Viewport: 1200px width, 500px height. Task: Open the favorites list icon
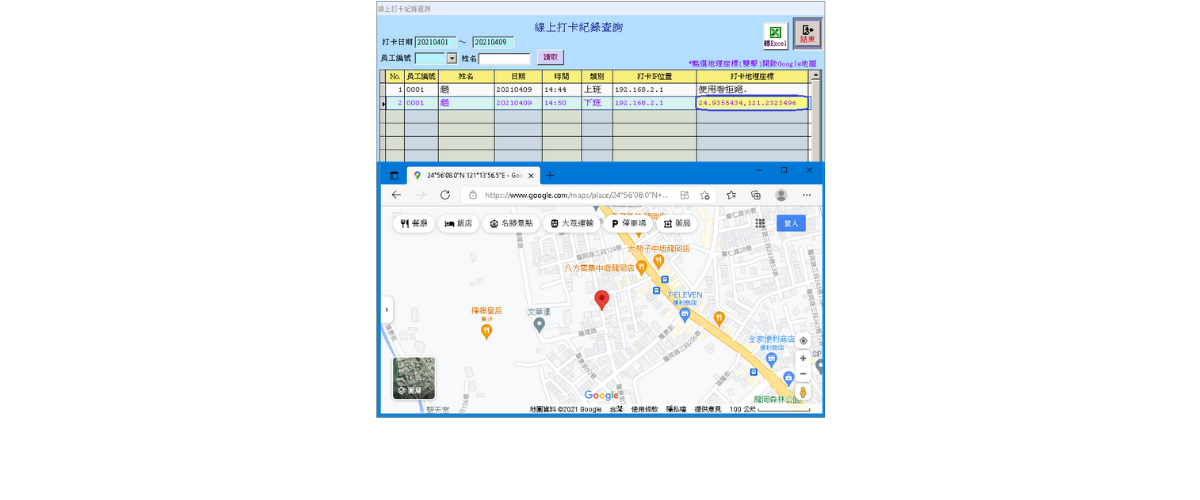(731, 195)
